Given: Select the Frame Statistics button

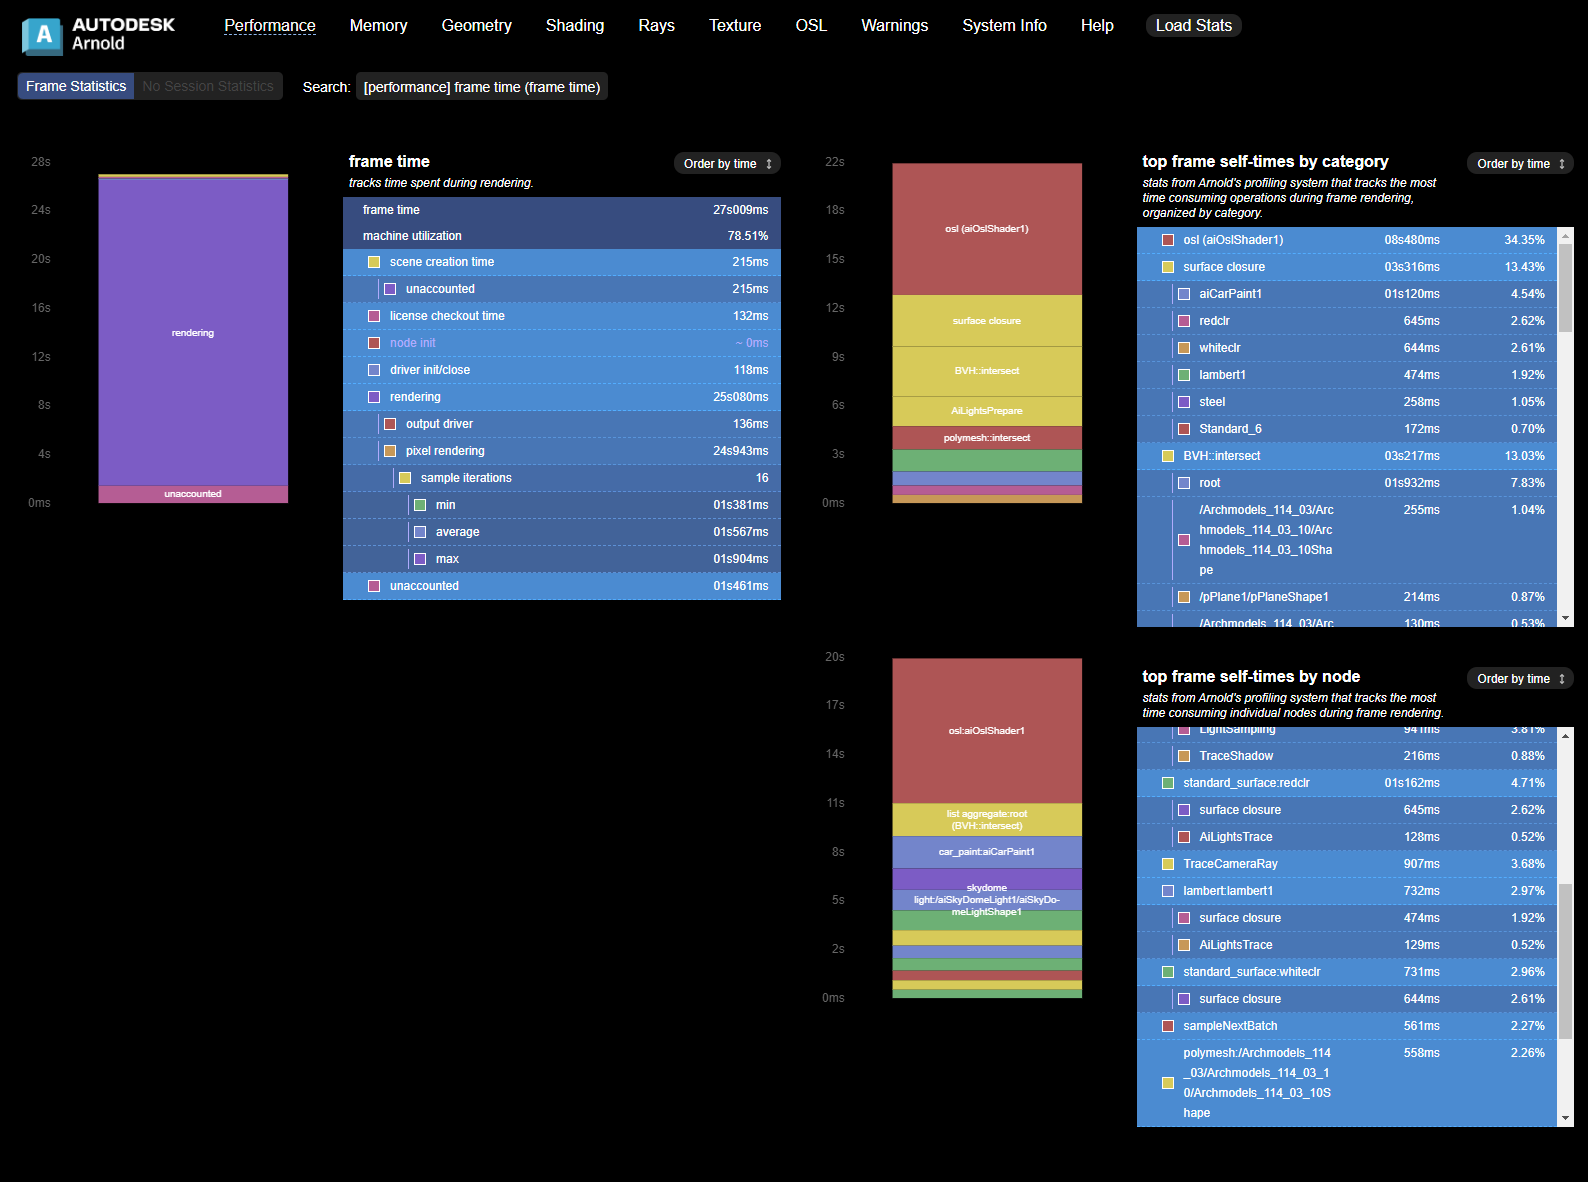Looking at the screenshot, I should click(x=76, y=87).
